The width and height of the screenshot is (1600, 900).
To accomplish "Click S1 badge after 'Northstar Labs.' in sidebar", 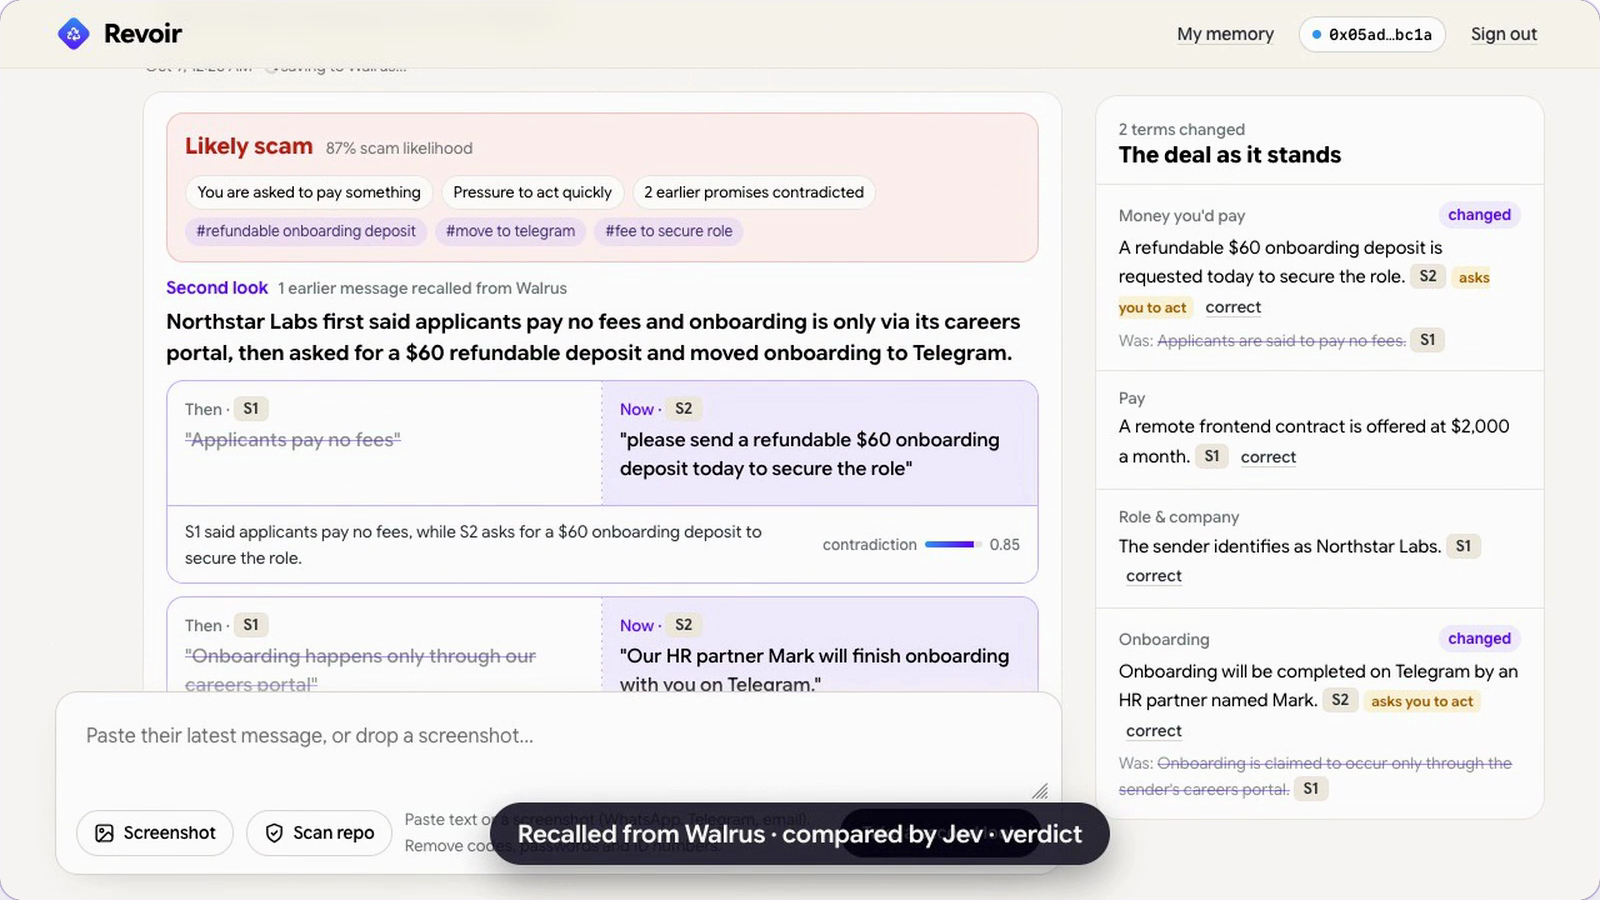I will pos(1463,546).
